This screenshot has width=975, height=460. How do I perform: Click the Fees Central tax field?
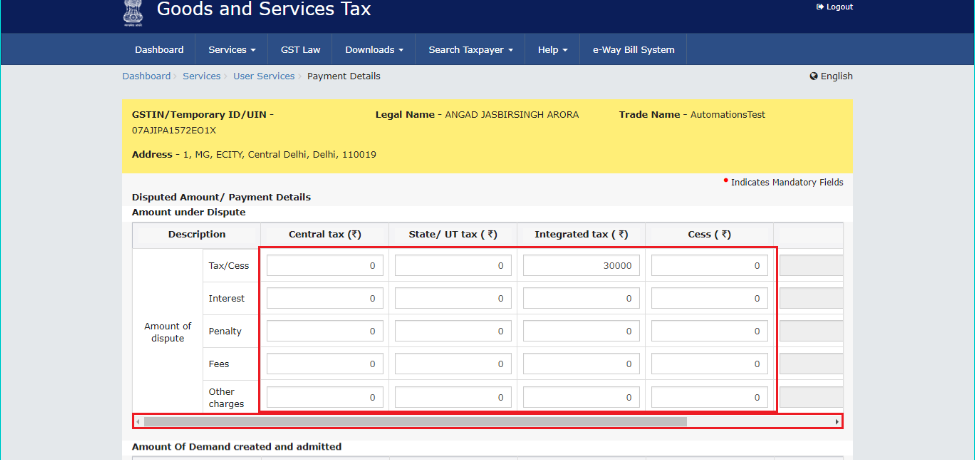(325, 364)
